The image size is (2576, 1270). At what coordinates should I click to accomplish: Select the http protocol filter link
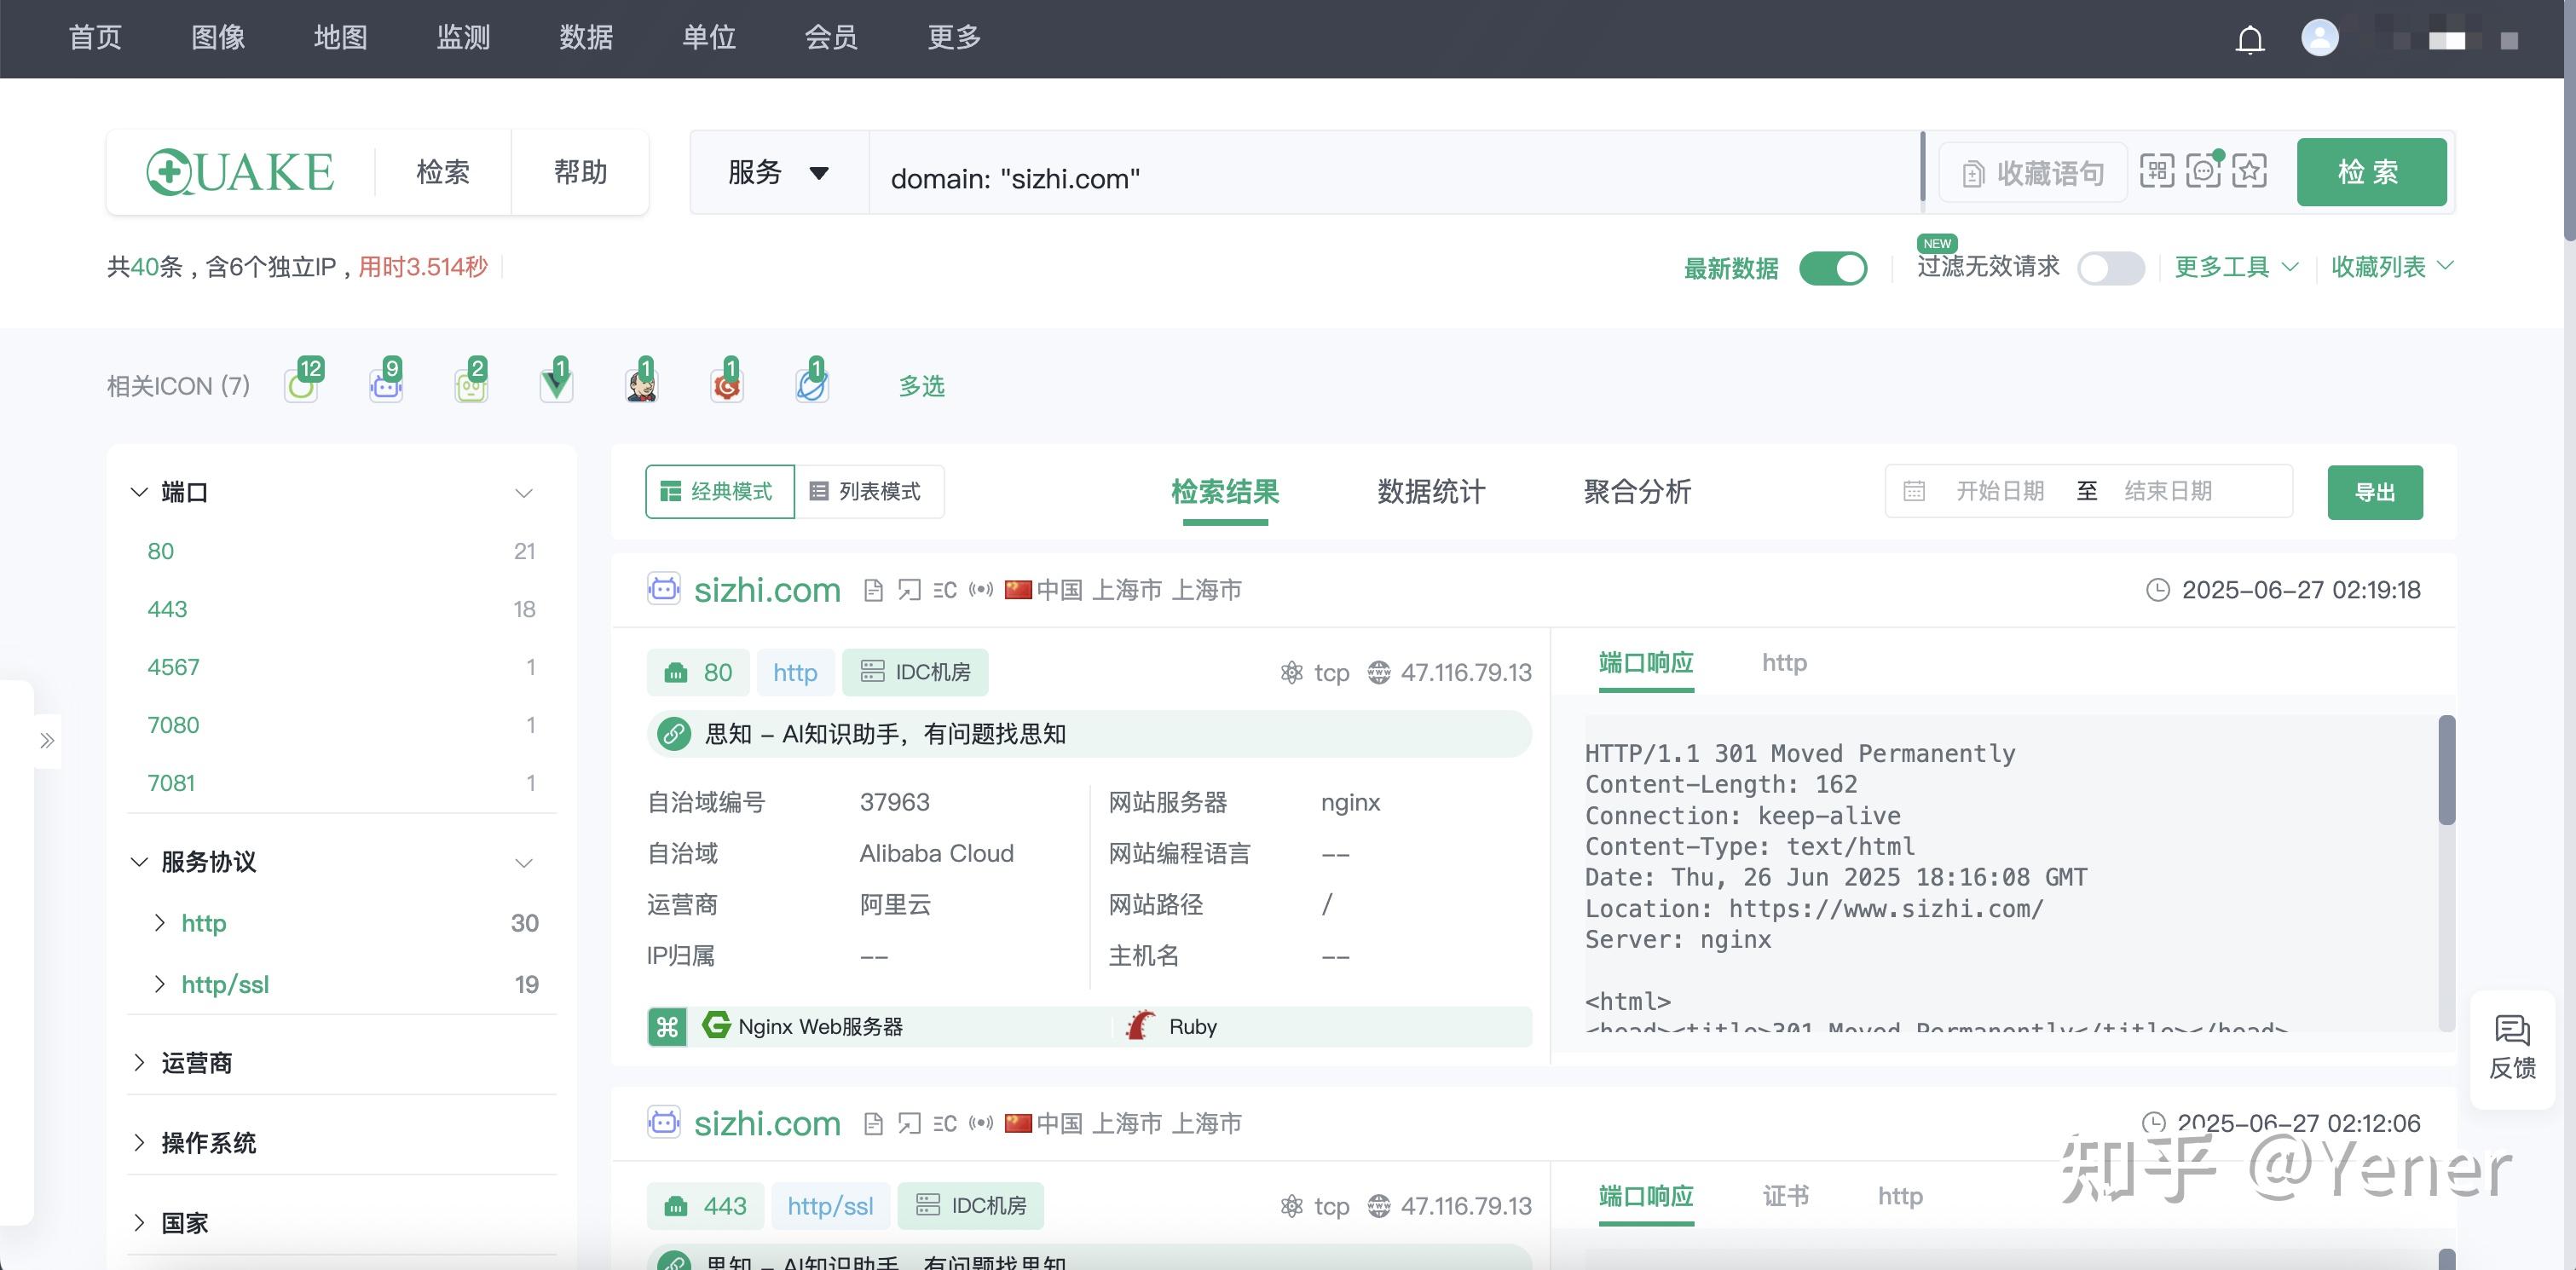coord(203,923)
